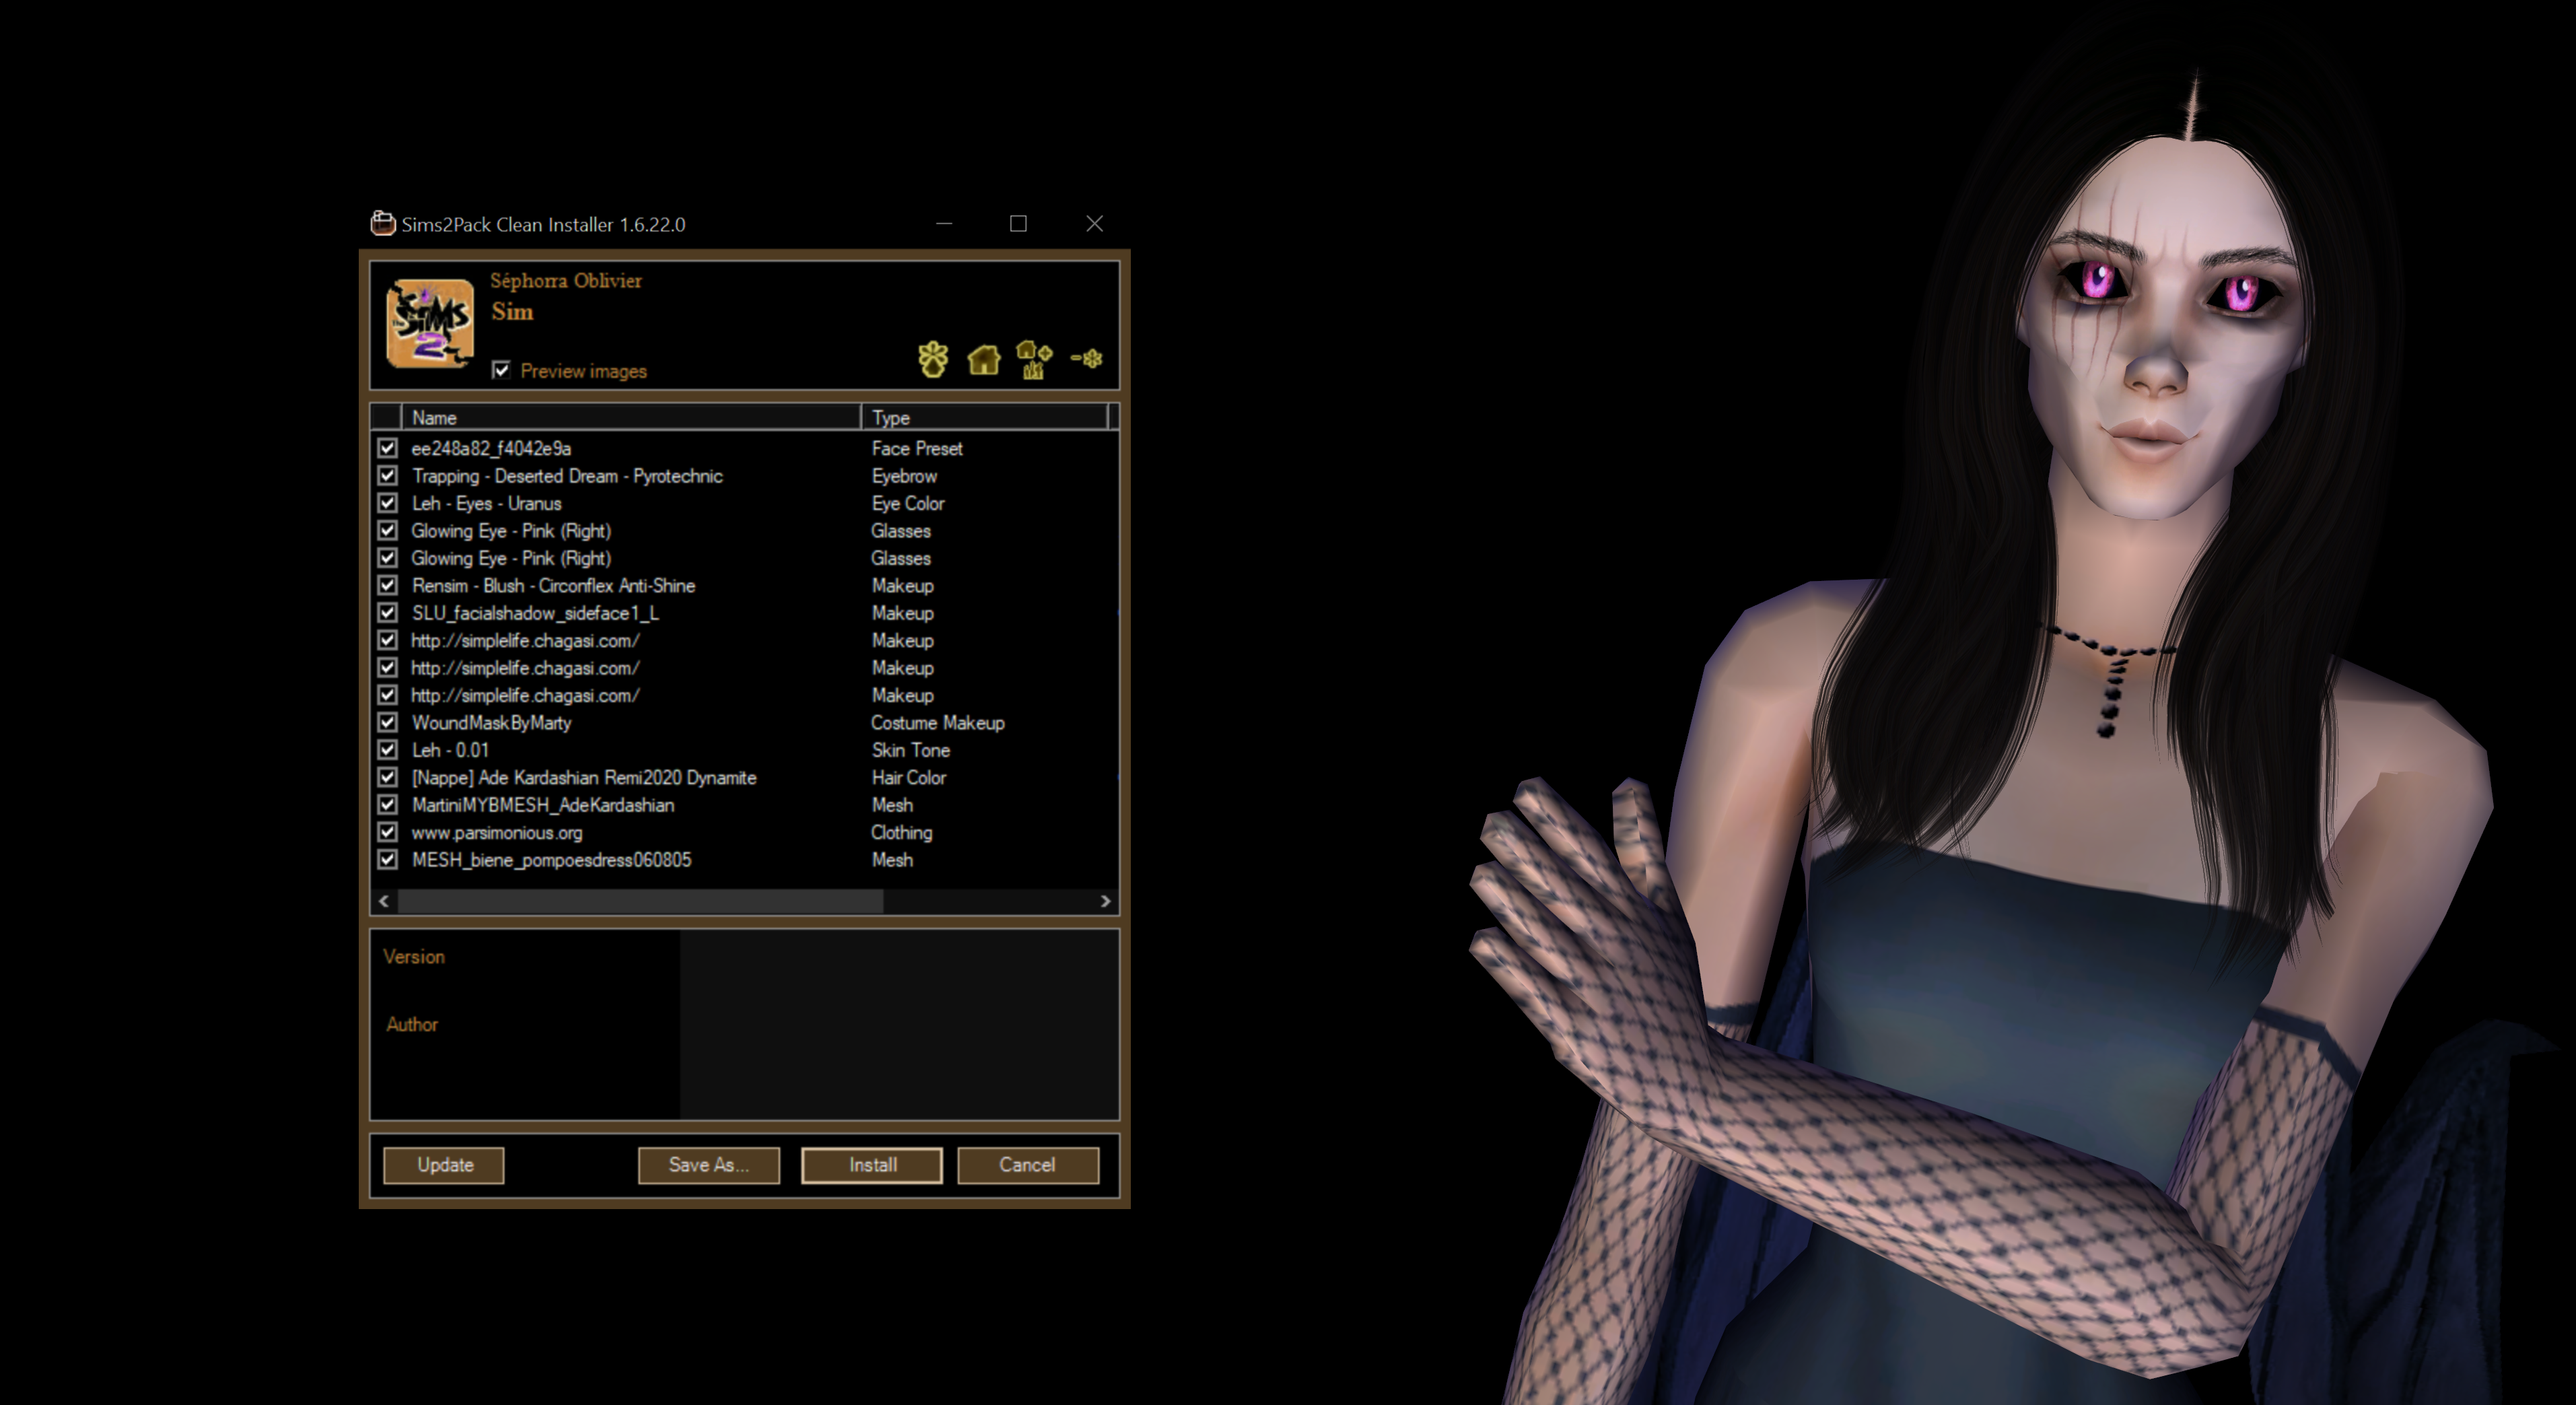Uncheck MESH_biene_pompoesdress060805 checkbox
2576x1405 pixels.
388,859
